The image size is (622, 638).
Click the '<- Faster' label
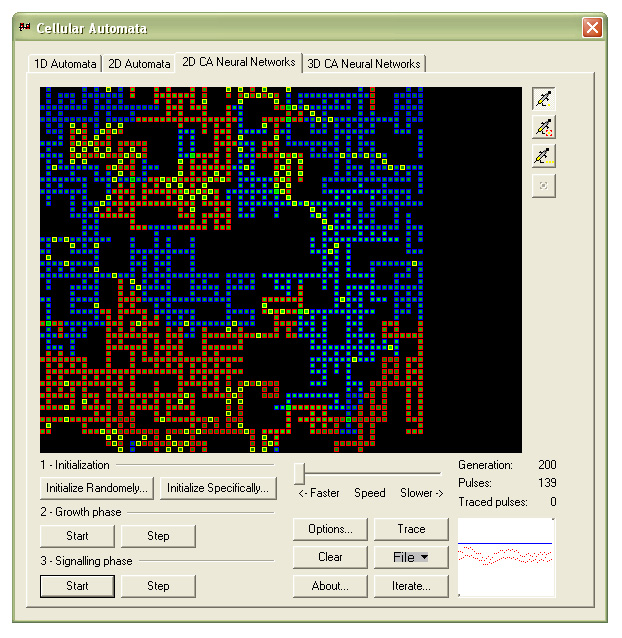(319, 493)
